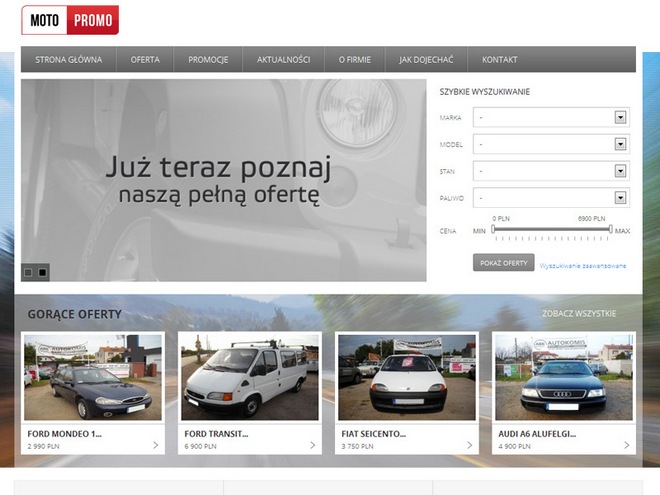Screen dimensions: 660x495
Task: Click the Moto Promo logo
Action: pos(70,20)
